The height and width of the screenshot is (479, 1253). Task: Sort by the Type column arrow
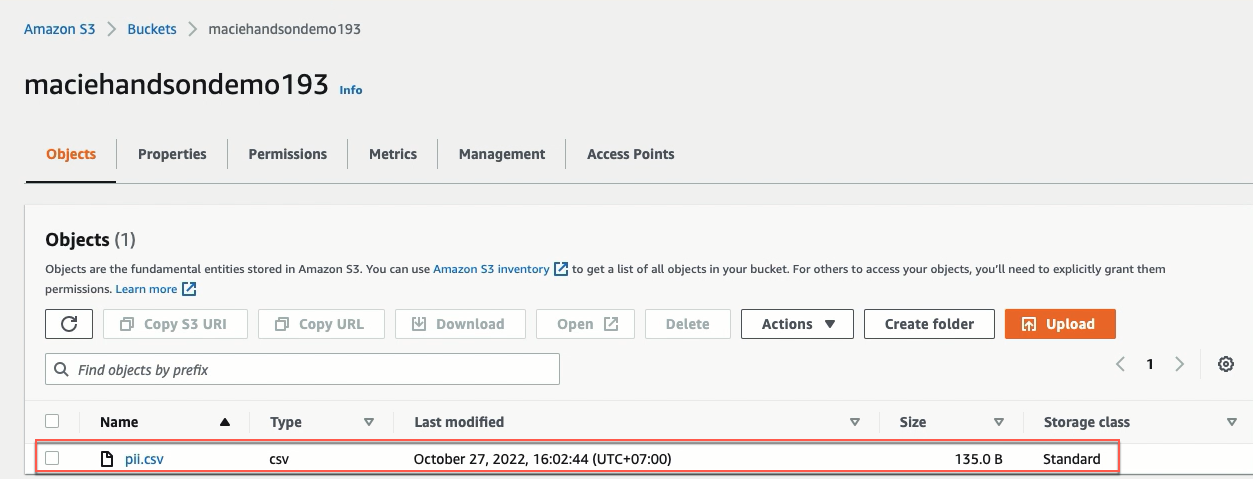[369, 423]
